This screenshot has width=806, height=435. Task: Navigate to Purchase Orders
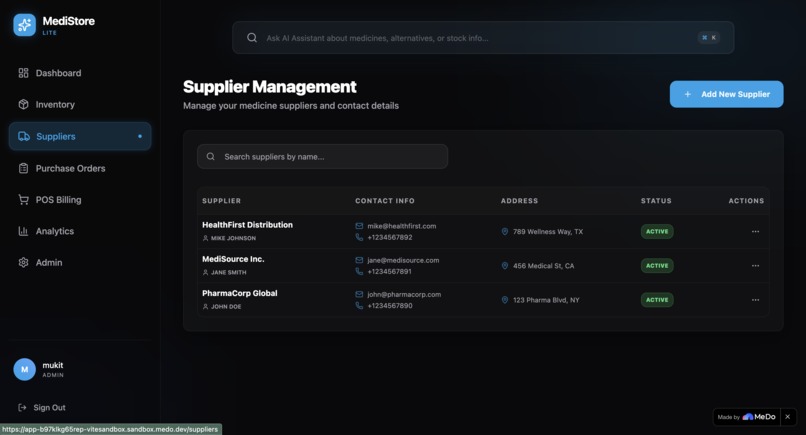point(80,168)
